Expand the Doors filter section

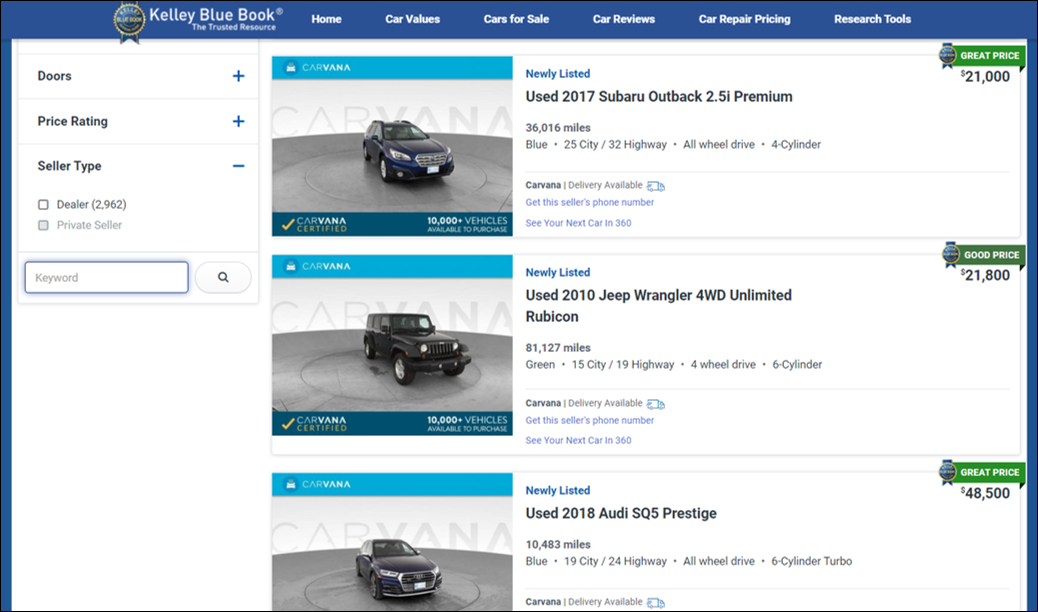click(x=238, y=76)
